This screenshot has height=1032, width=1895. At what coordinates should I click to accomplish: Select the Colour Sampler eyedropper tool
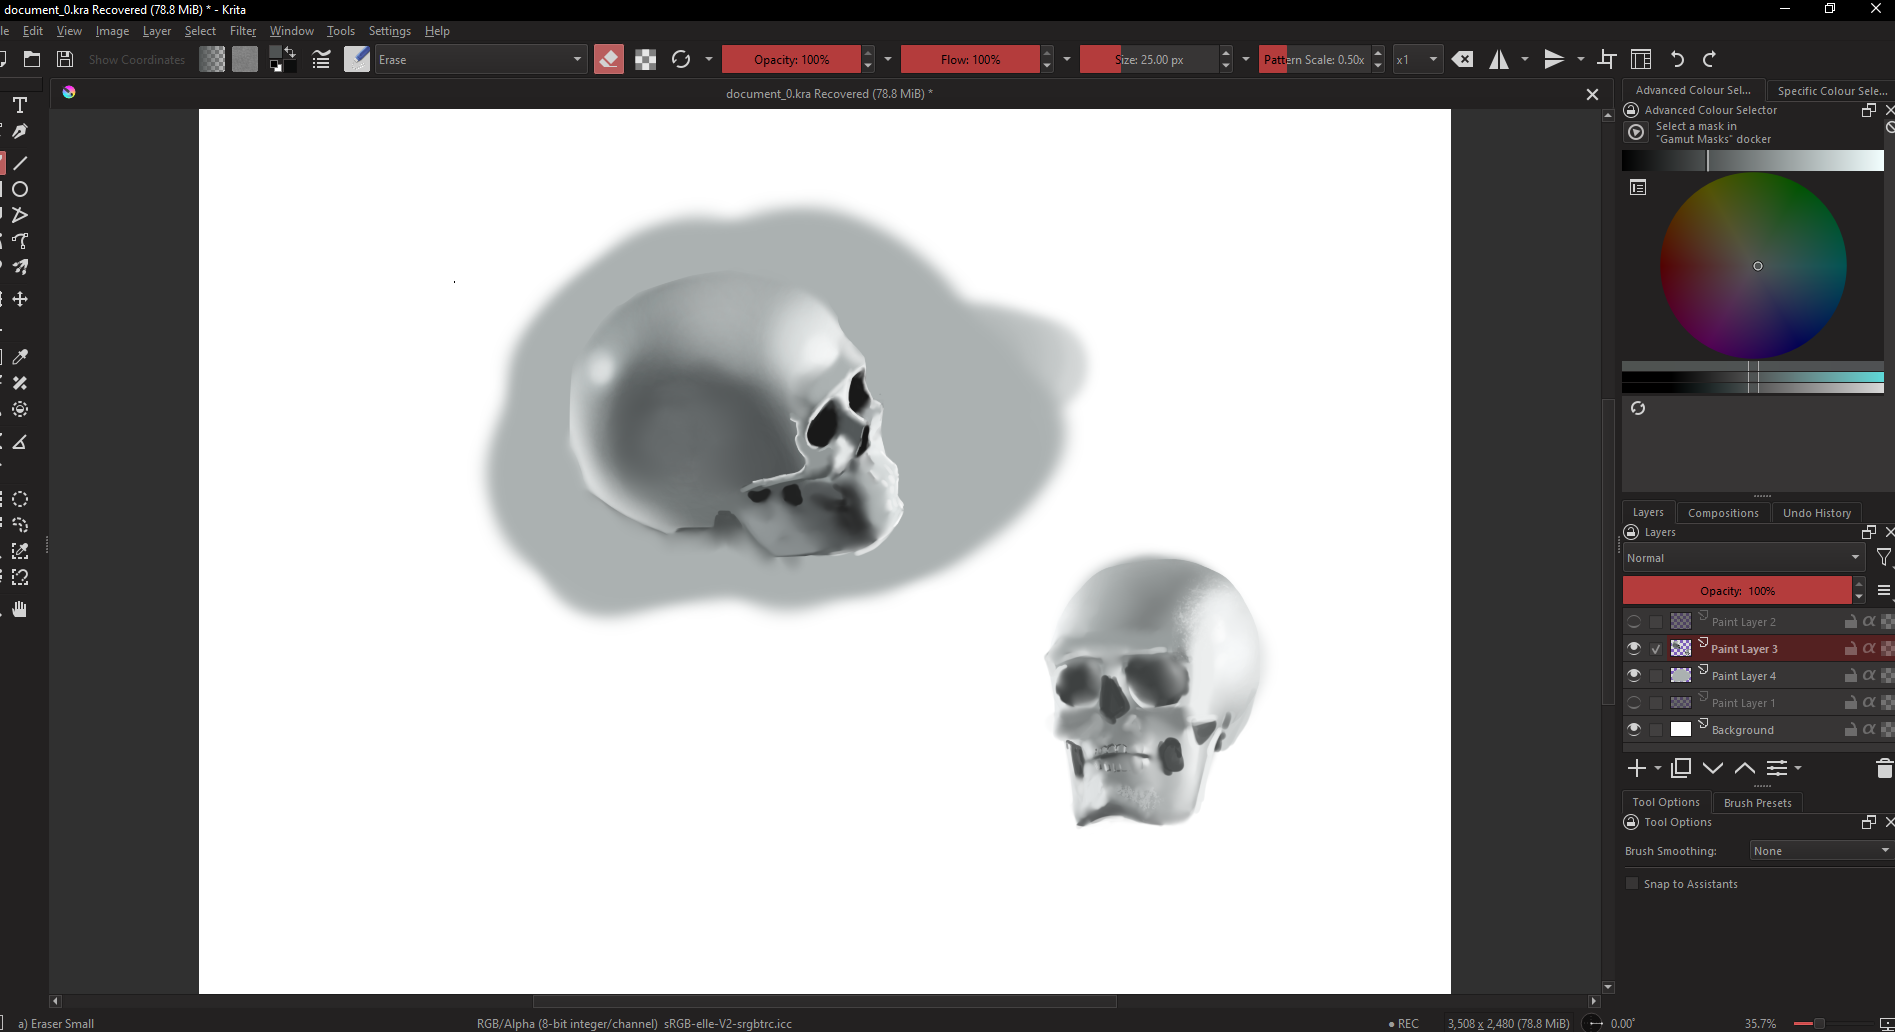click(x=20, y=357)
